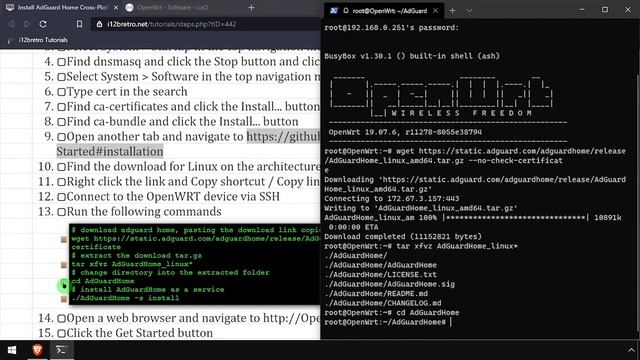Viewport: 640px width, 360px height.
Task: Open a new browser tab
Action: [x=251, y=7]
